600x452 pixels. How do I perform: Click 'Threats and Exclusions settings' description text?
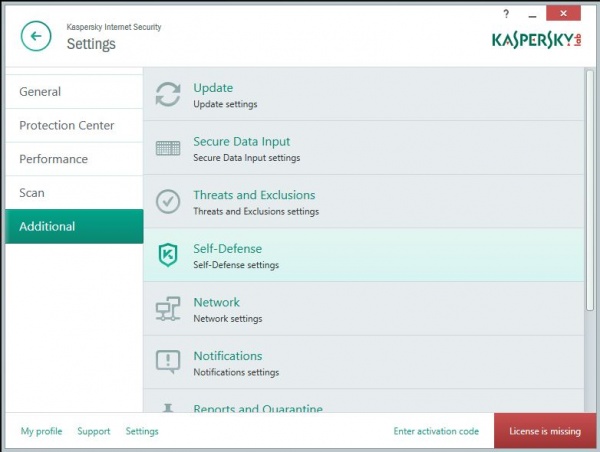(256, 211)
